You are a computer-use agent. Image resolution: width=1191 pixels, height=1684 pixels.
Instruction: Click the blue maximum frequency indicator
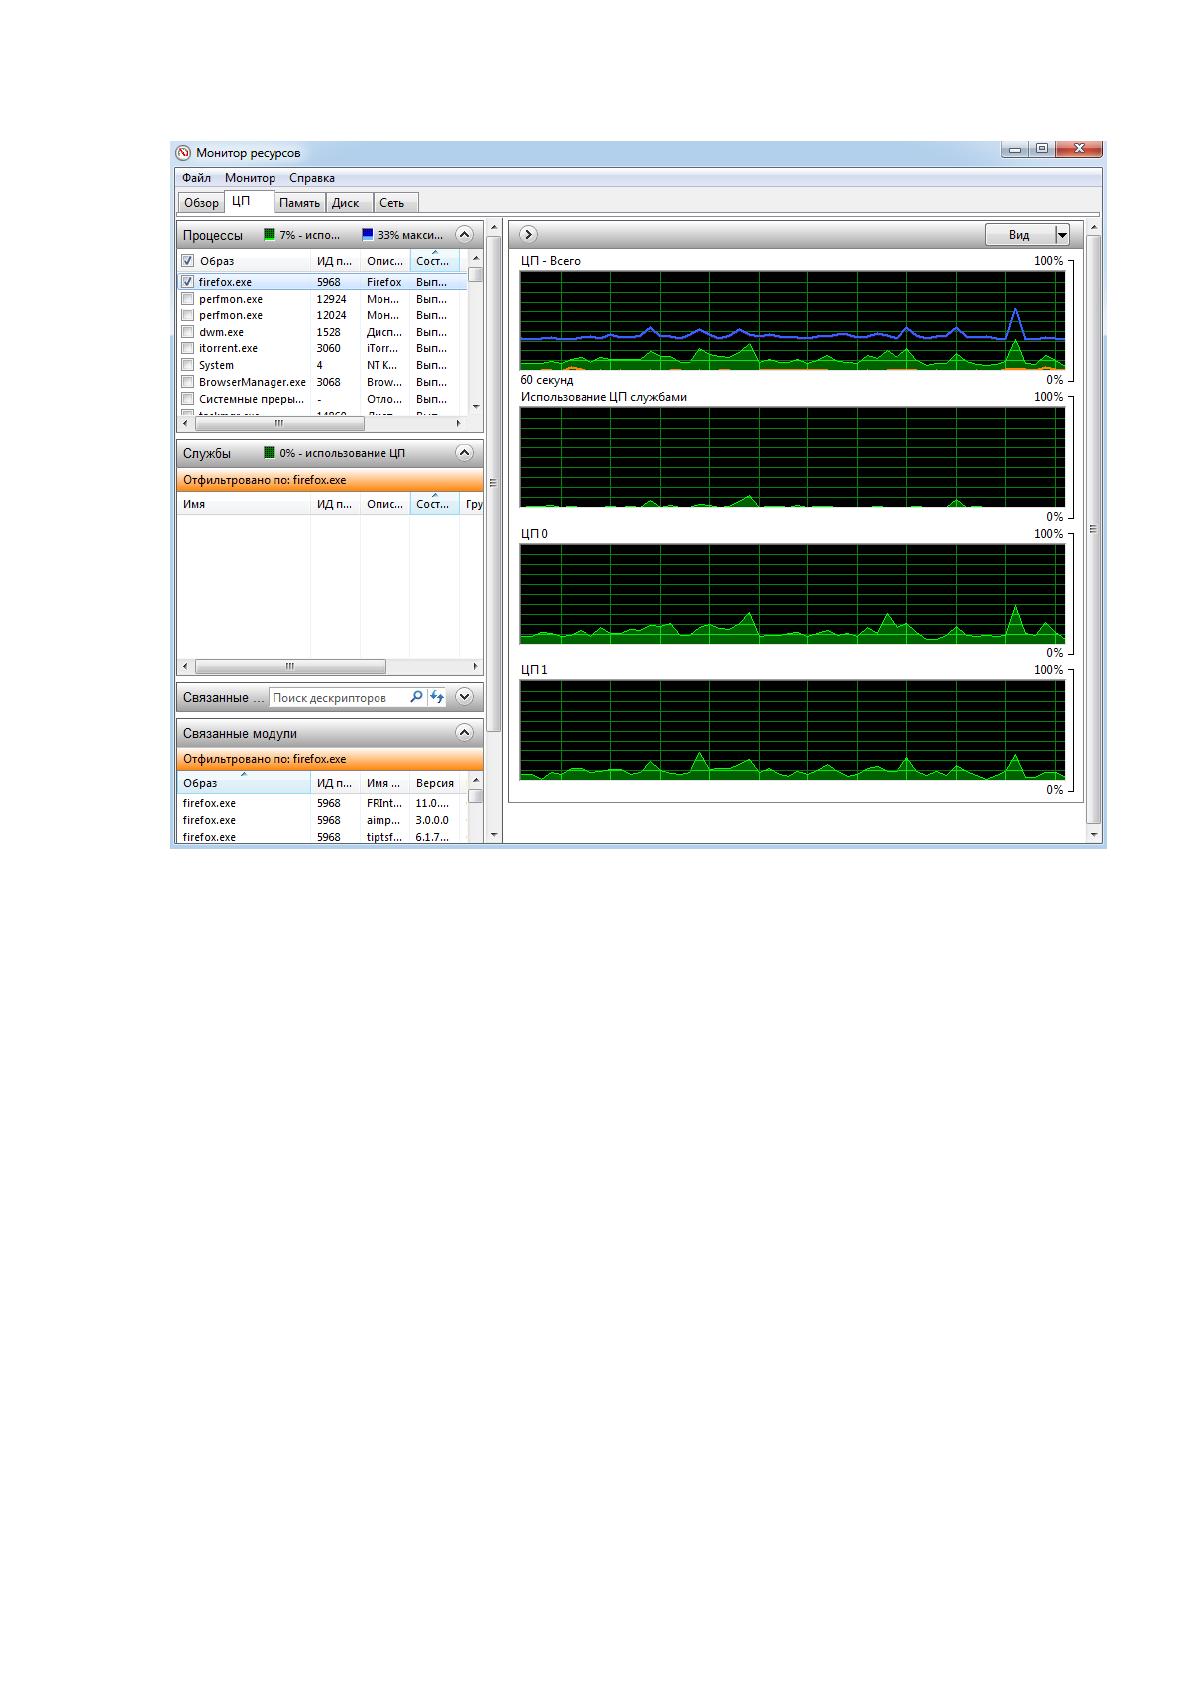coord(367,235)
